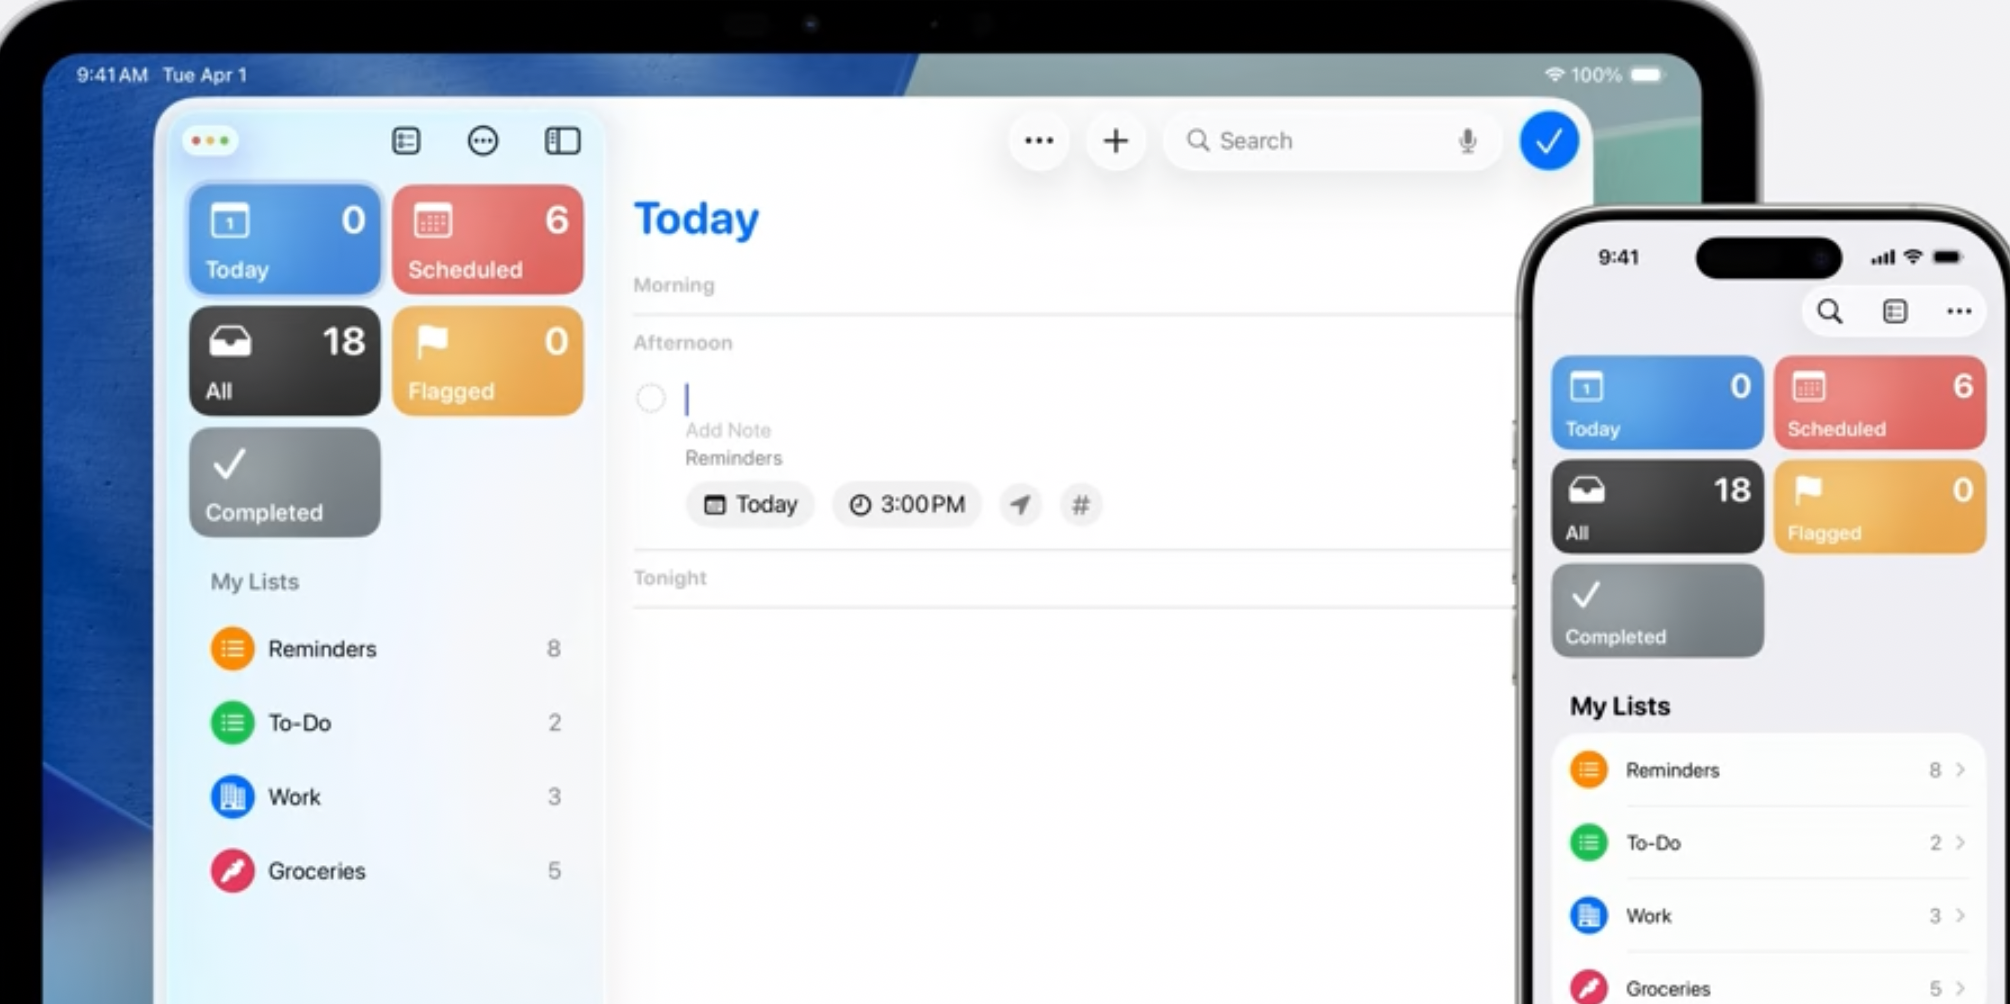Open the Flagged smart list on iPad
This screenshot has width=2010, height=1004.
[488, 361]
